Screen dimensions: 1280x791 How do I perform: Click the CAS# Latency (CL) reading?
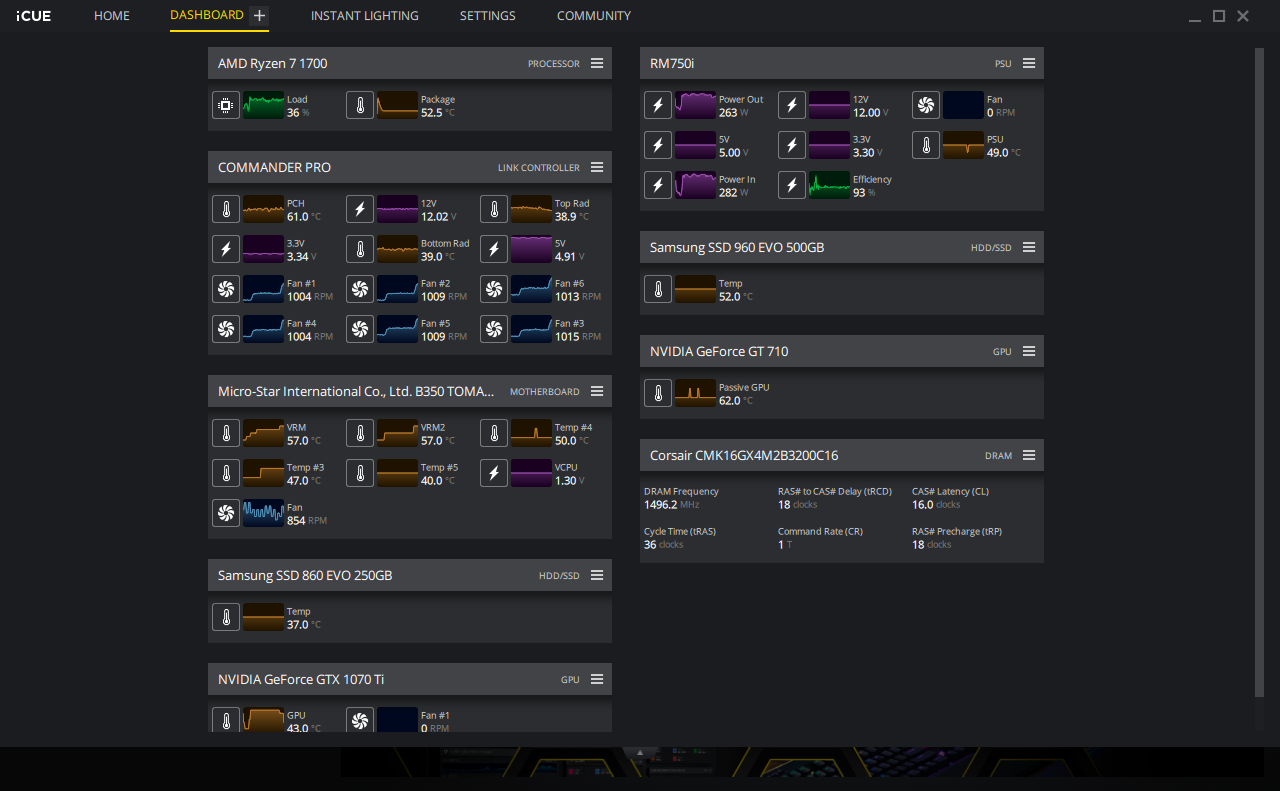948,498
